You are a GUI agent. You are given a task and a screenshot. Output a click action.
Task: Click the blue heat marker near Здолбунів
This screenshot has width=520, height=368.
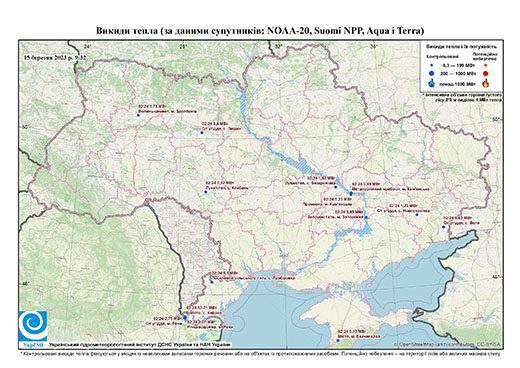click(138, 115)
